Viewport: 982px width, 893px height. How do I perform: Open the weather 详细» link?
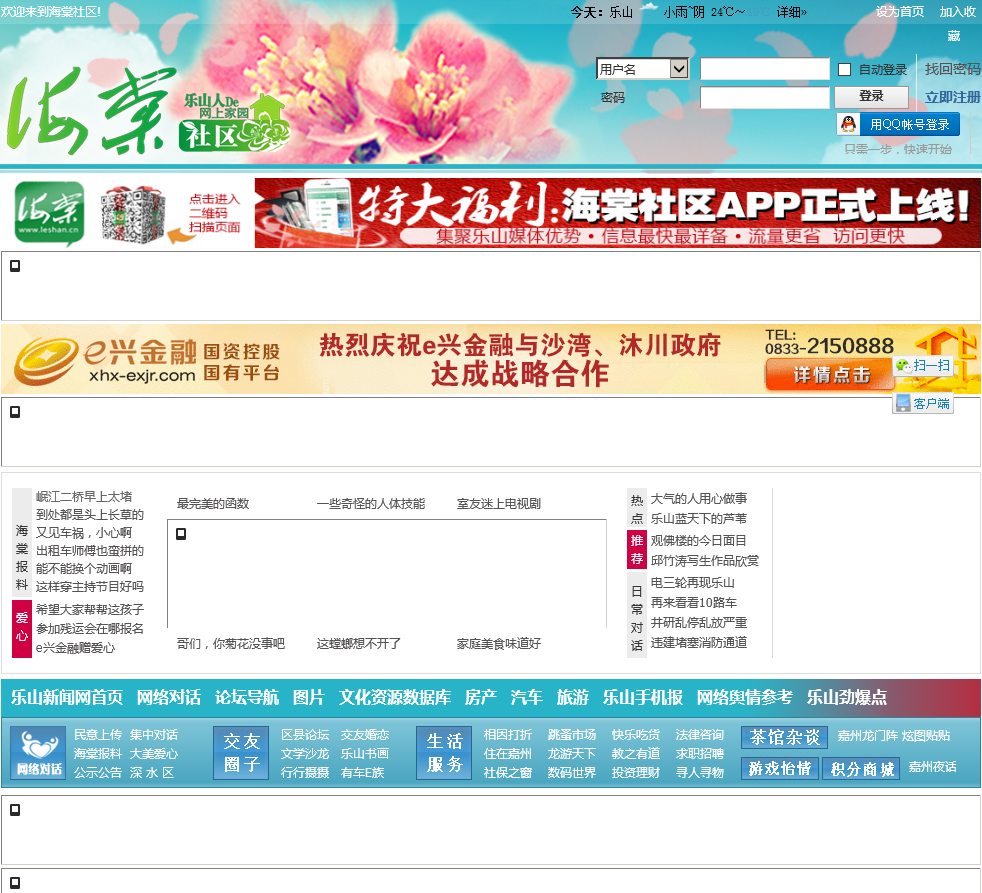pyautogui.click(x=792, y=12)
